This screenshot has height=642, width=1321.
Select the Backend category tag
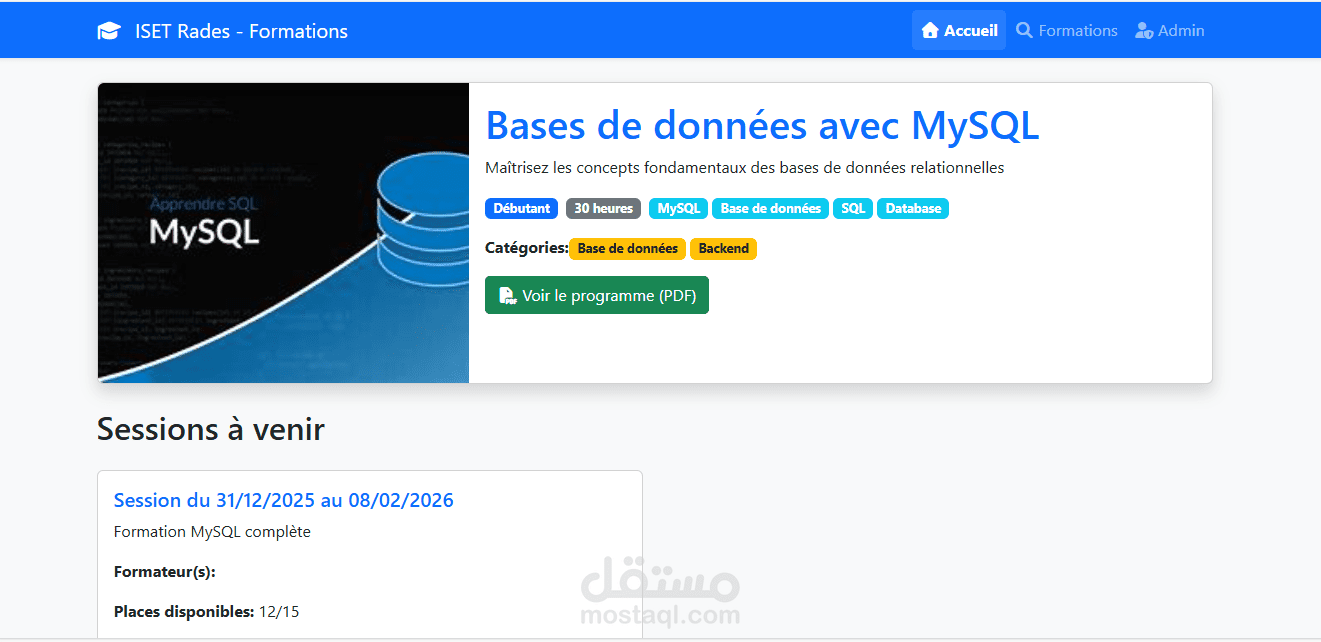coord(723,248)
